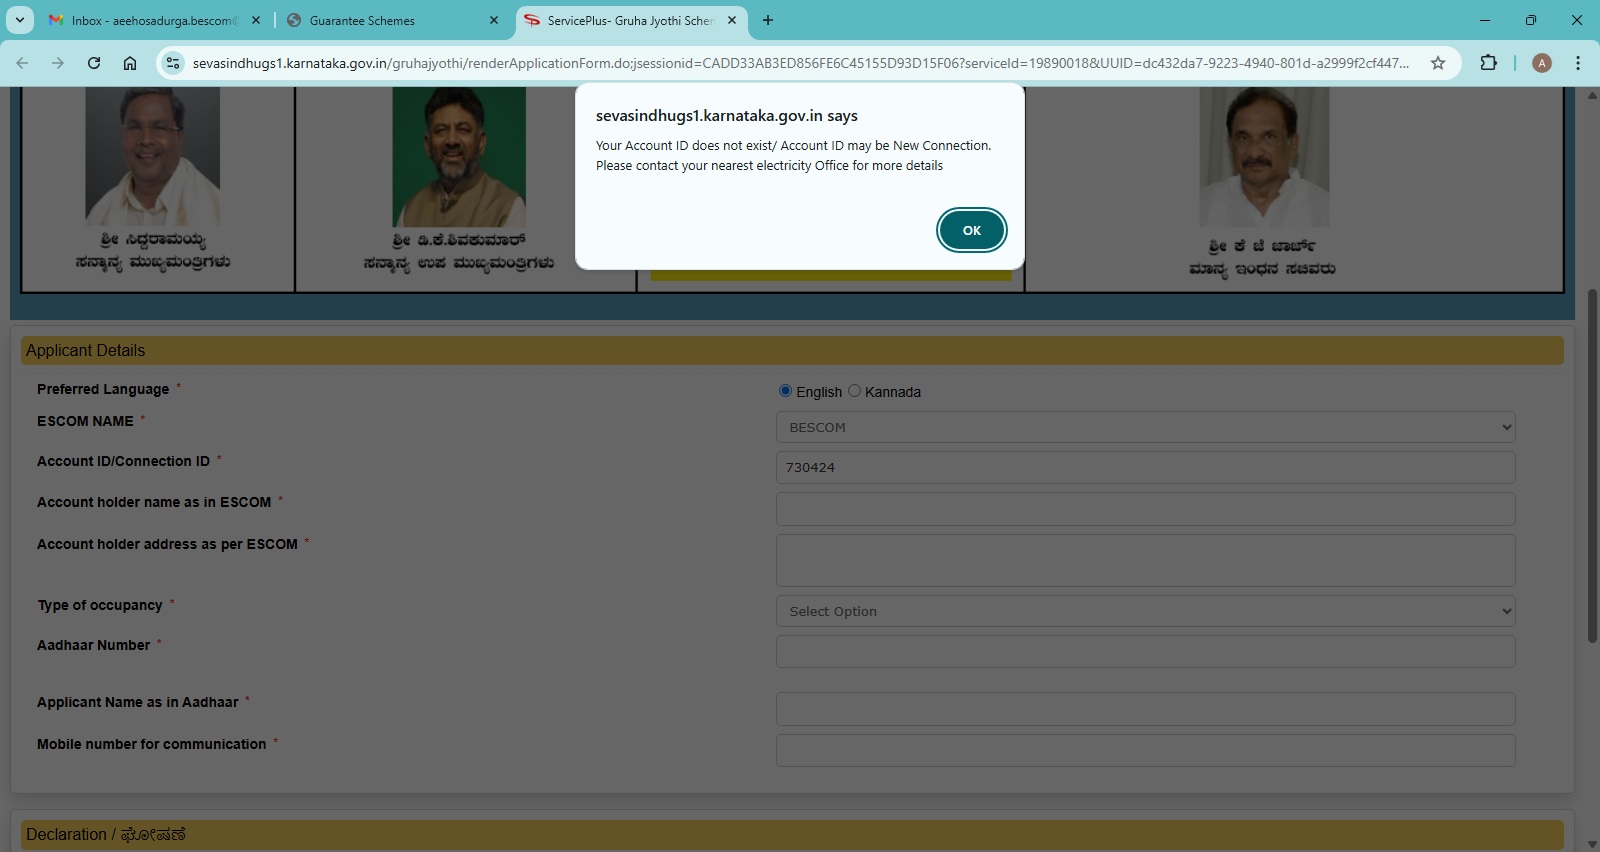Click the Account ID/Connection ID field
The width and height of the screenshot is (1600, 852).
click(1145, 467)
